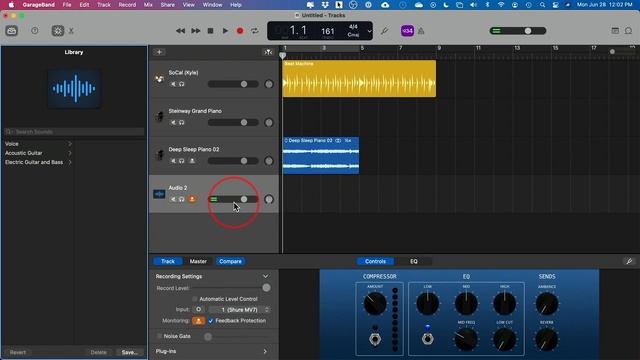Click the Compare button
This screenshot has height=360, width=640.
pos(230,261)
